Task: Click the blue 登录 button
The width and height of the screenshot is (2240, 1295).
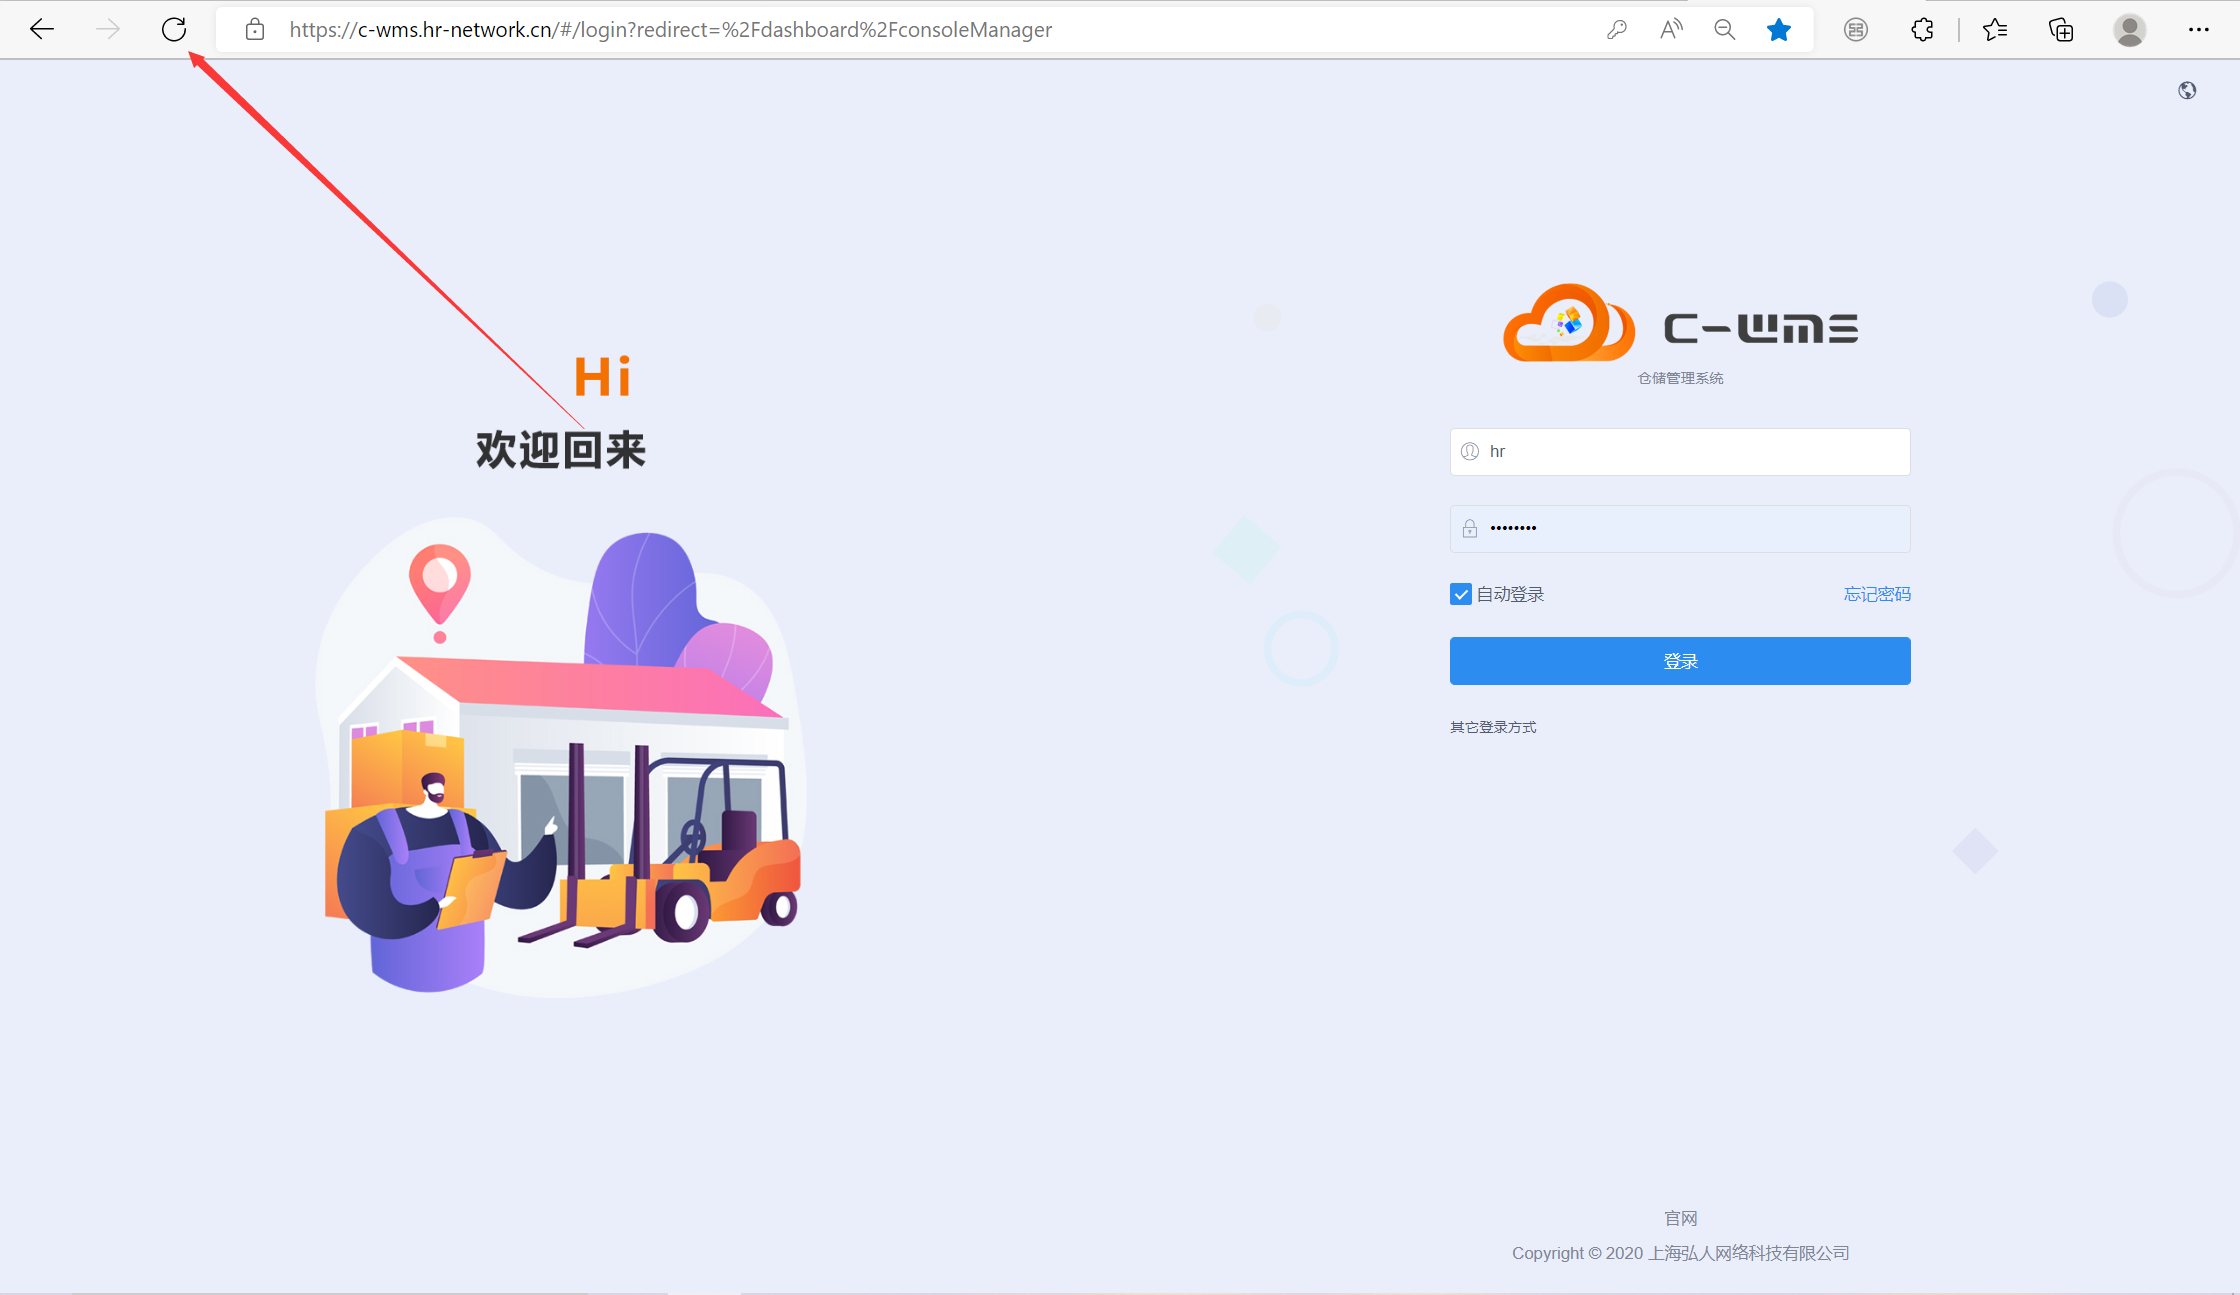Action: 1680,661
